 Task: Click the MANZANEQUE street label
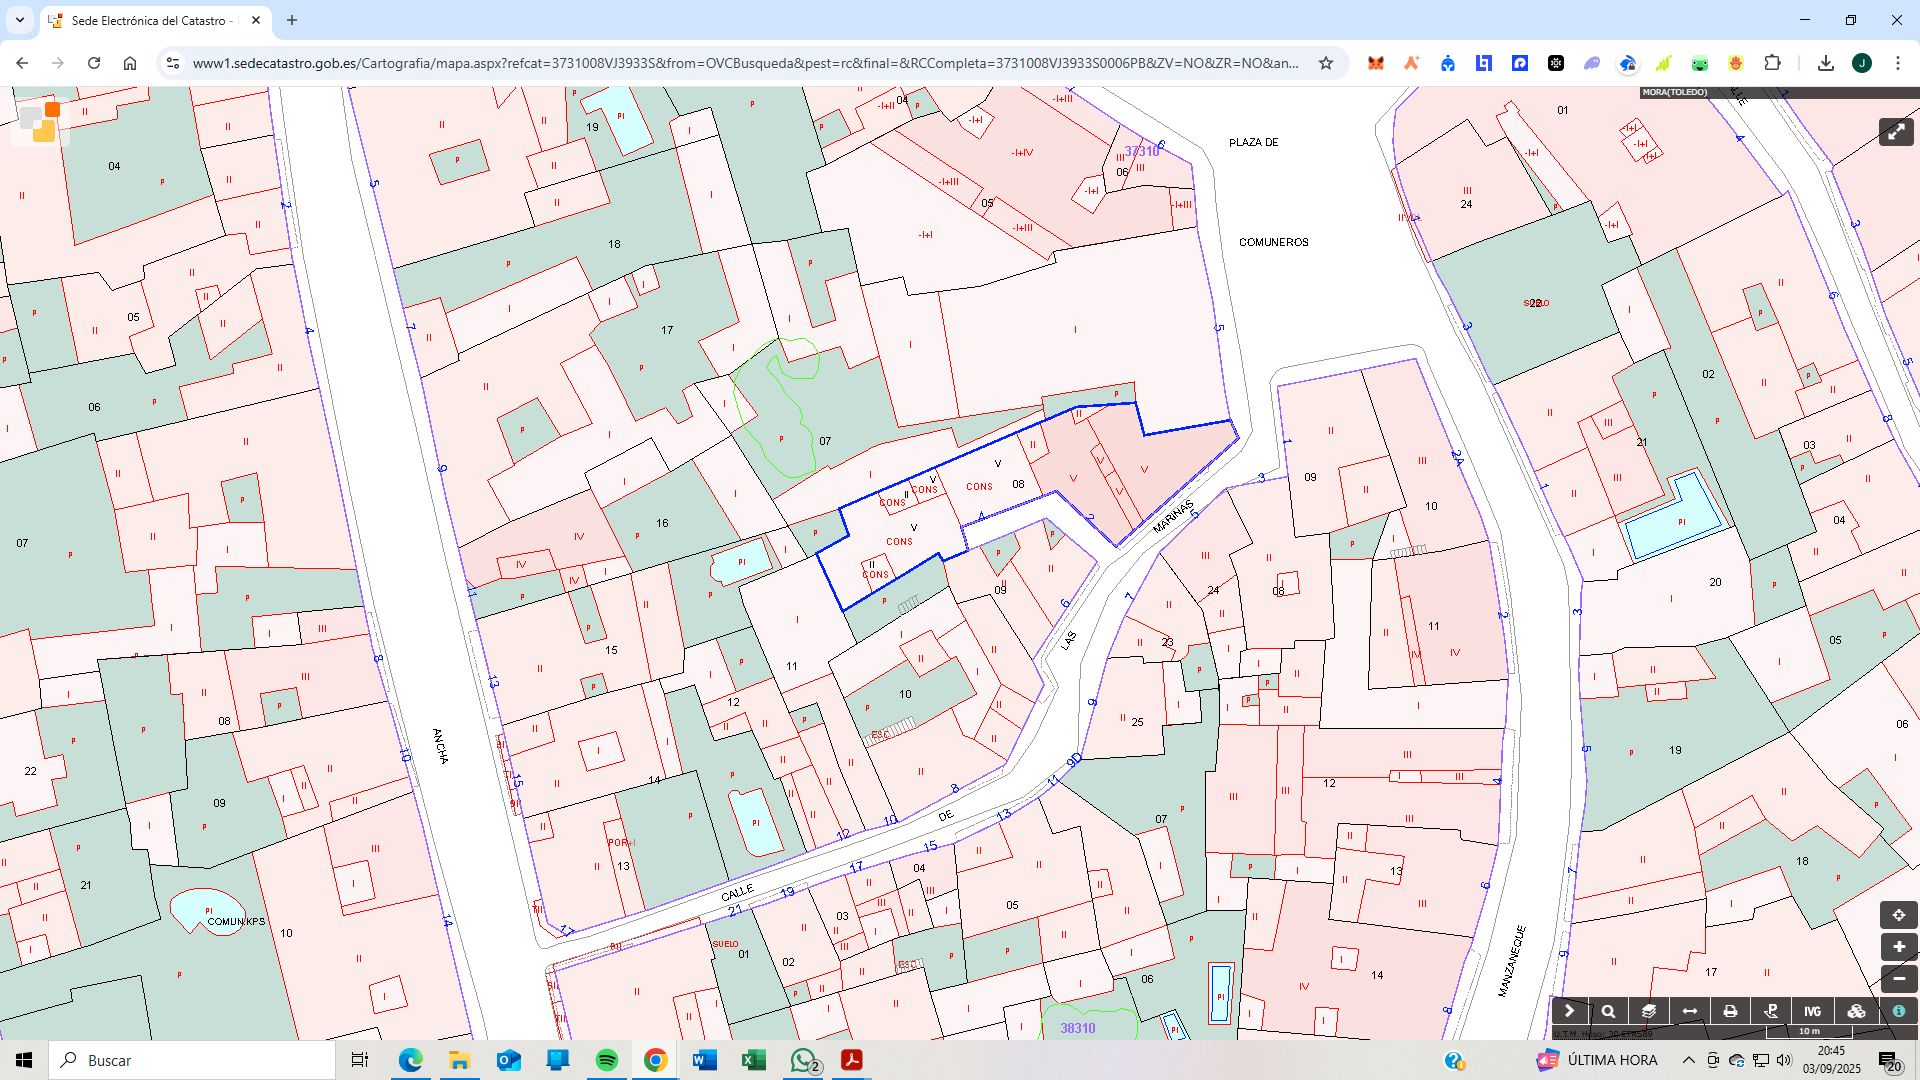1511,961
